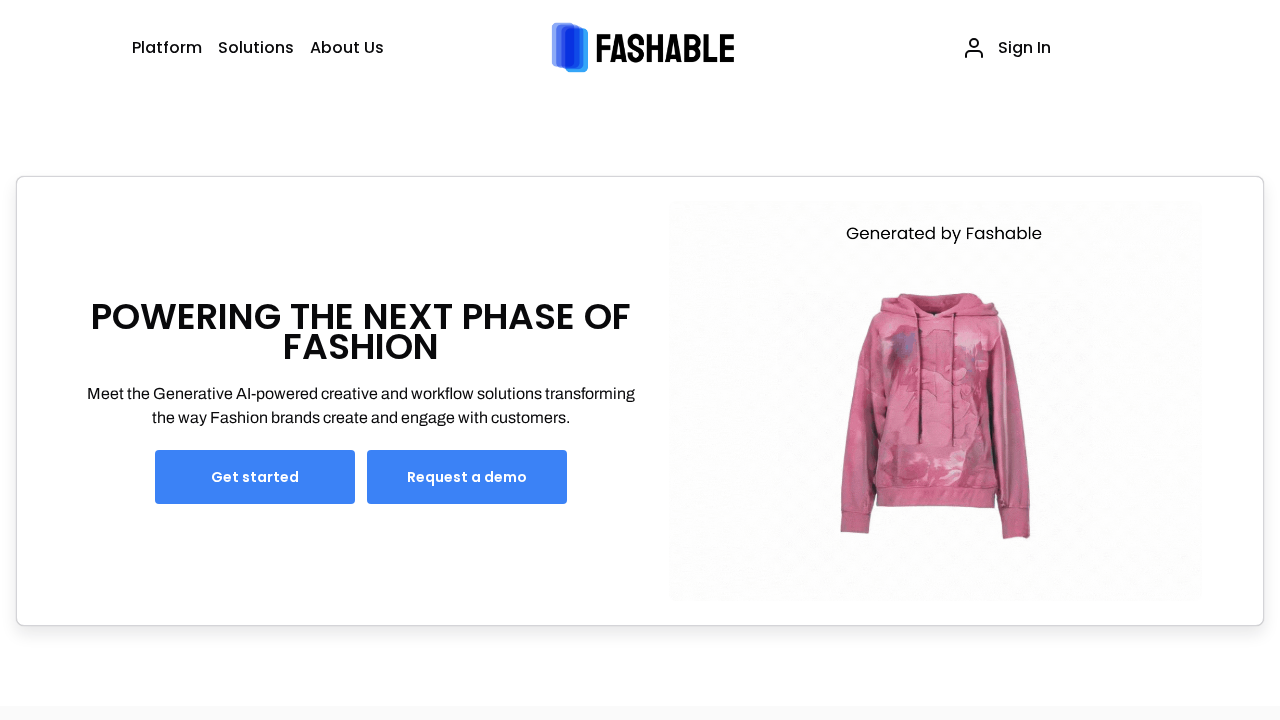Open the Solutions page
This screenshot has width=1280, height=720.
click(256, 47)
